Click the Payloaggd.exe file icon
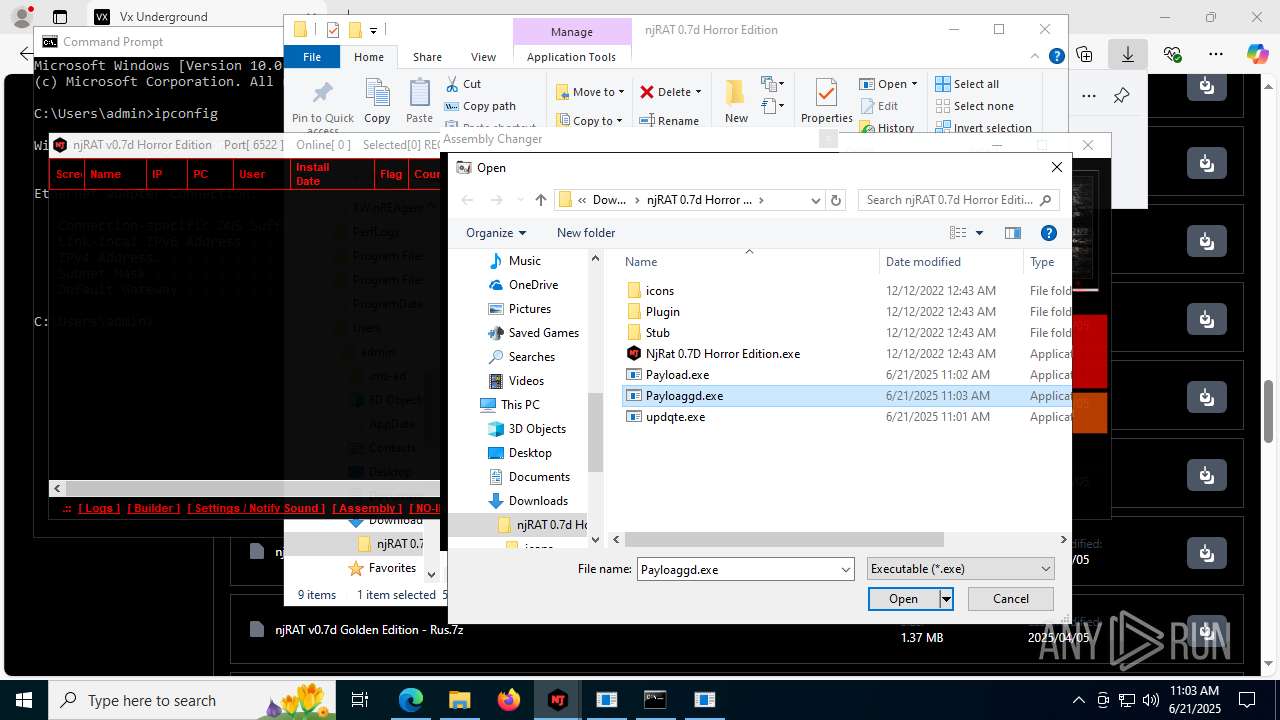The image size is (1280, 720). [633, 395]
